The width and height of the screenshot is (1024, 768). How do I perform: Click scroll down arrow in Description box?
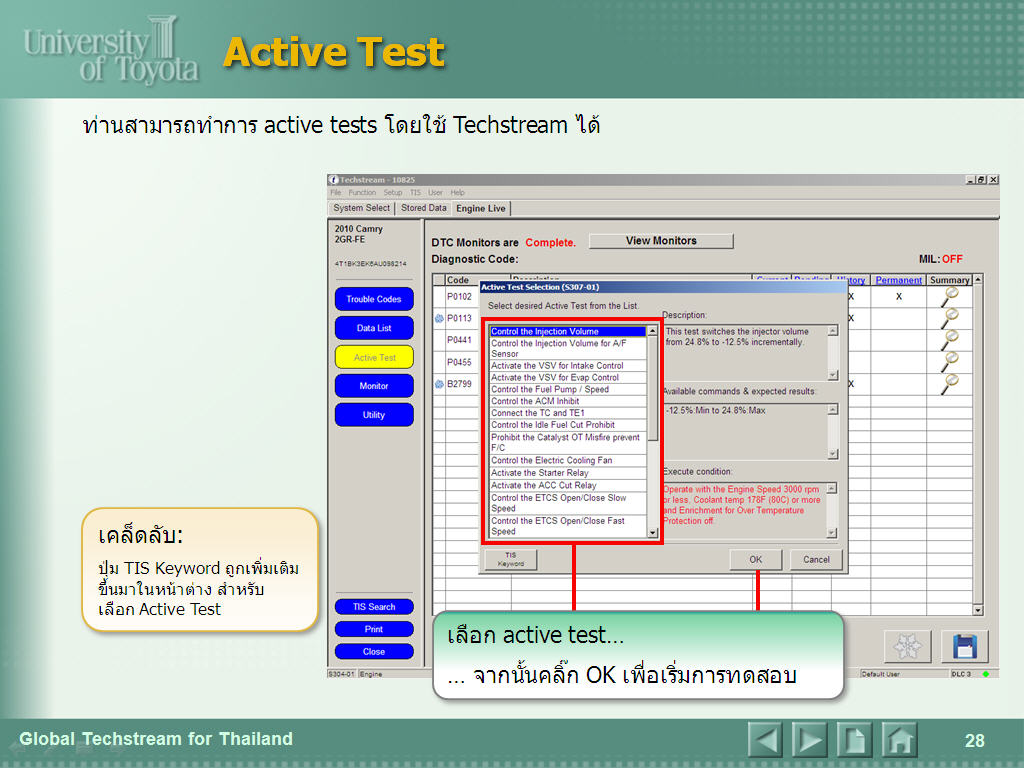(833, 375)
